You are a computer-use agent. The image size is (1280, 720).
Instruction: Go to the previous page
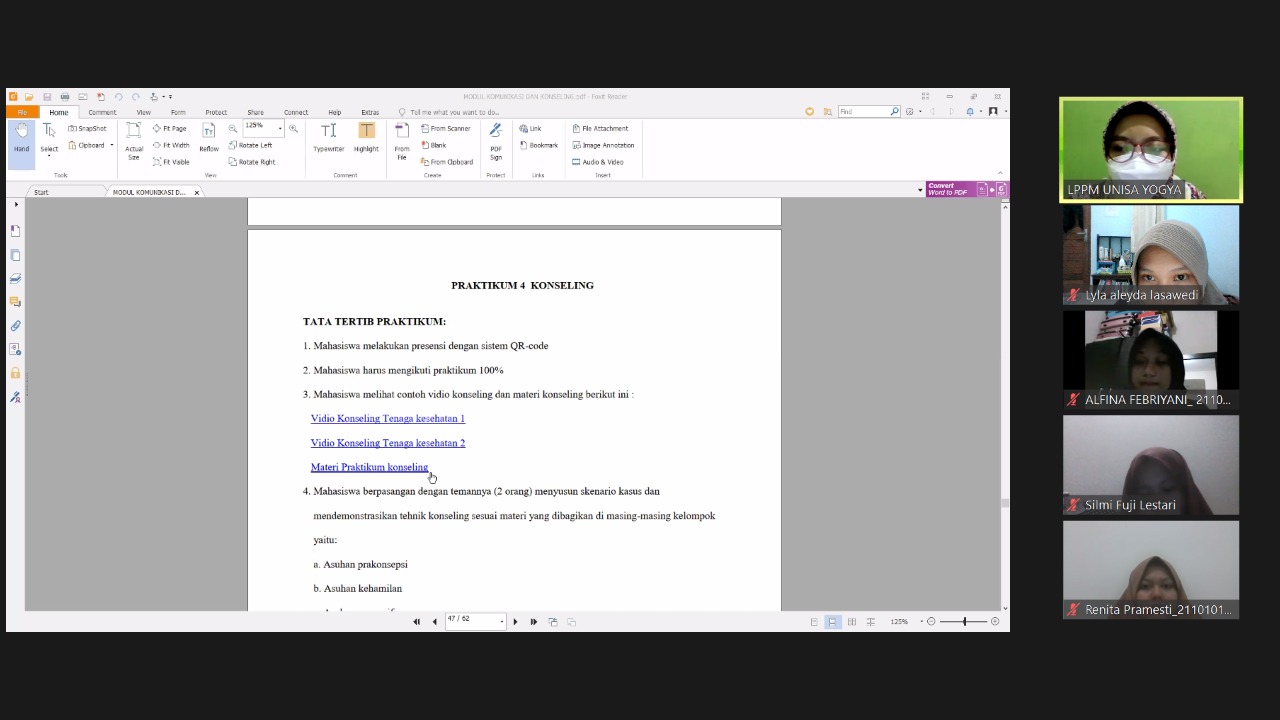(434, 621)
